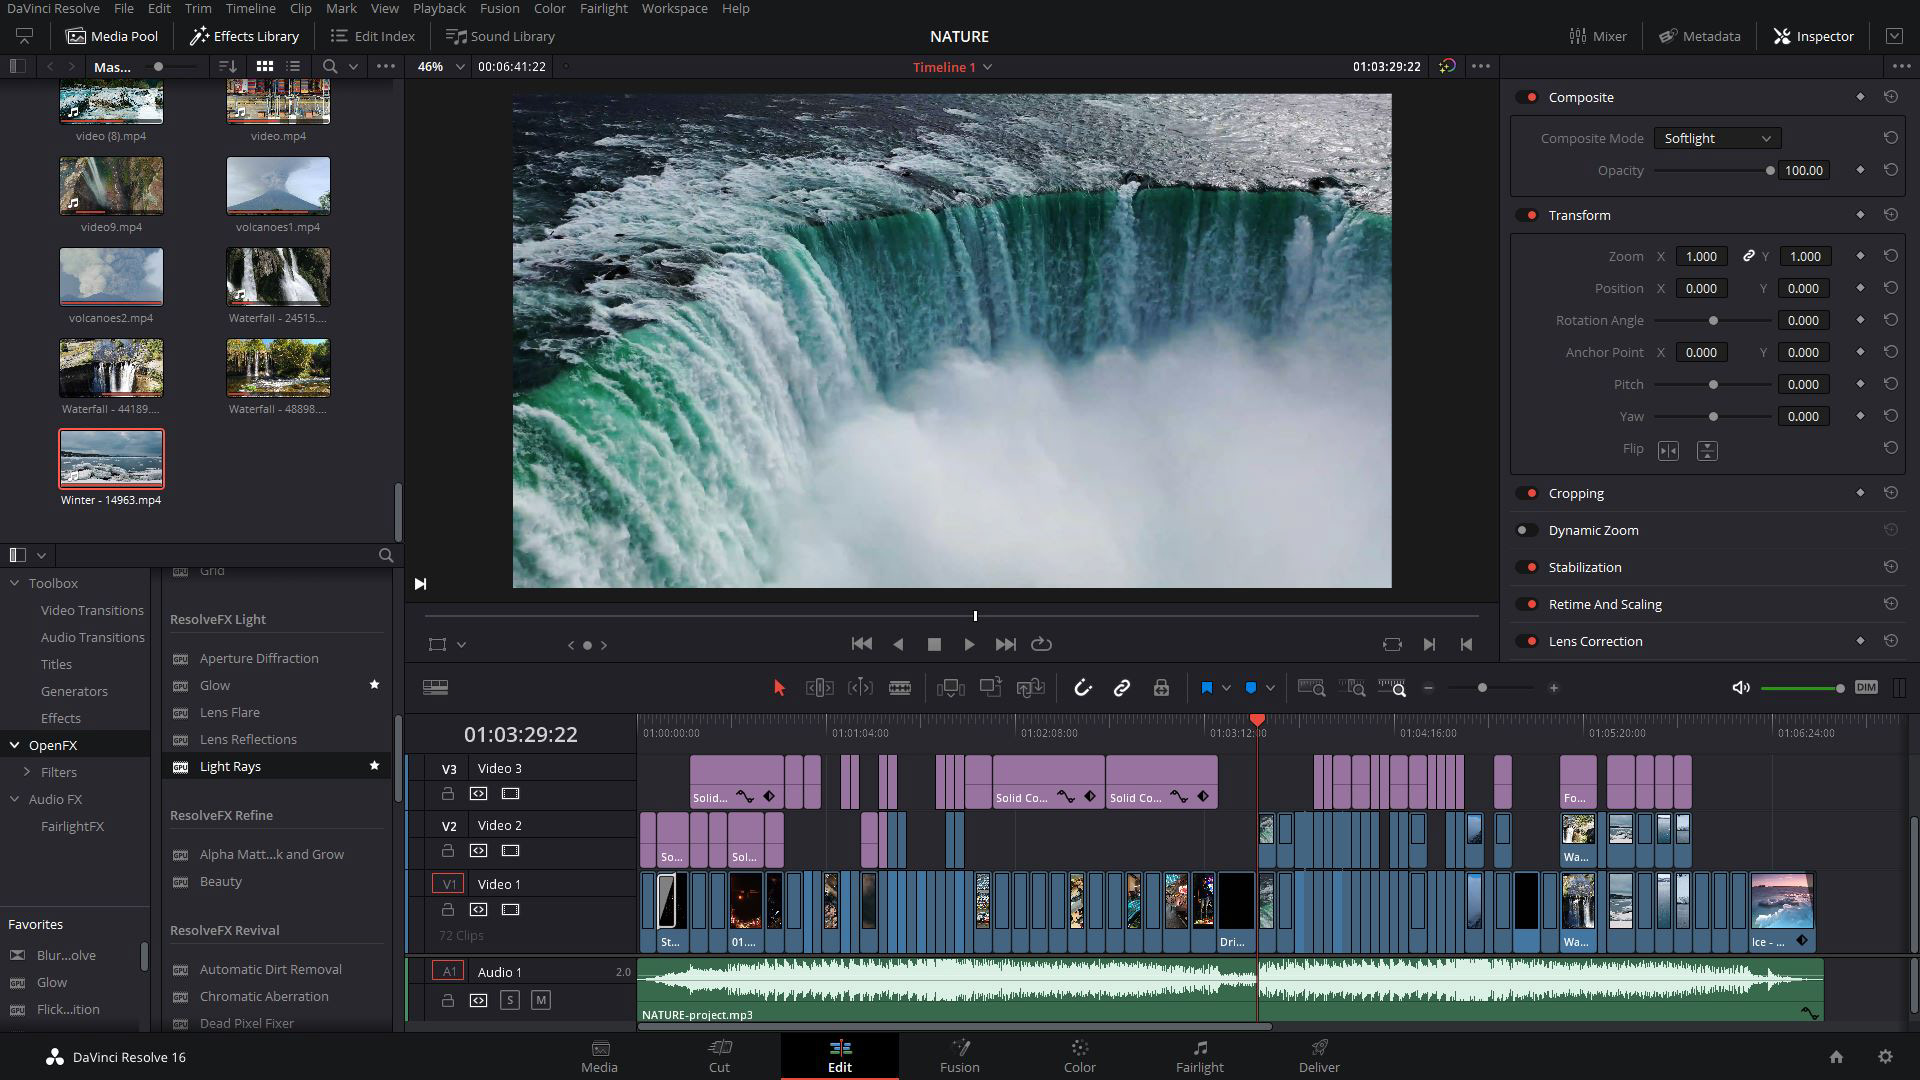Click the loop playback button
Viewport: 1920px width, 1080px height.
1041,644
